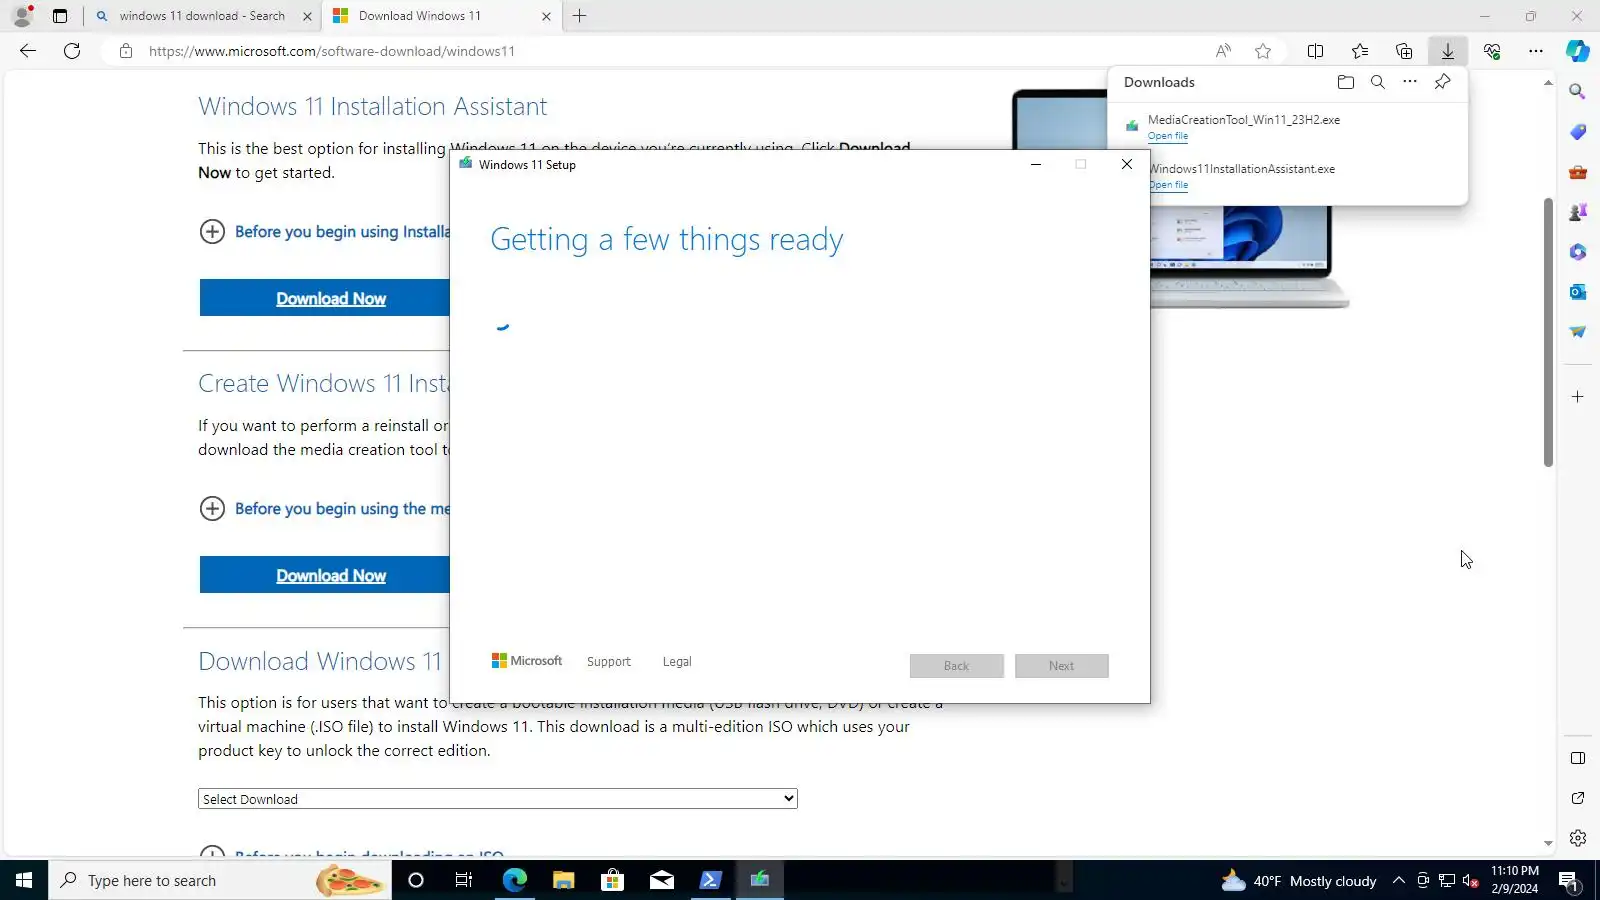Open the Select Download dropdown
1600x900 pixels.
tap(497, 799)
